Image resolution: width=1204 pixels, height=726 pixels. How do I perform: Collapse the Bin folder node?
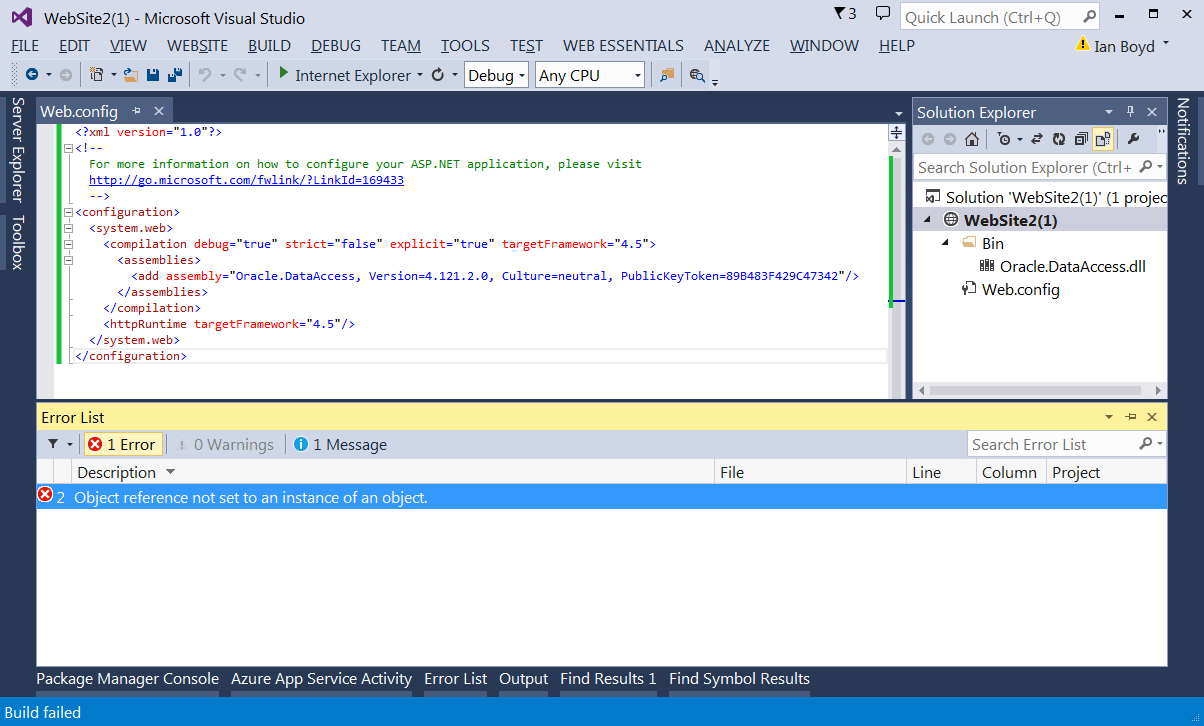coord(945,243)
